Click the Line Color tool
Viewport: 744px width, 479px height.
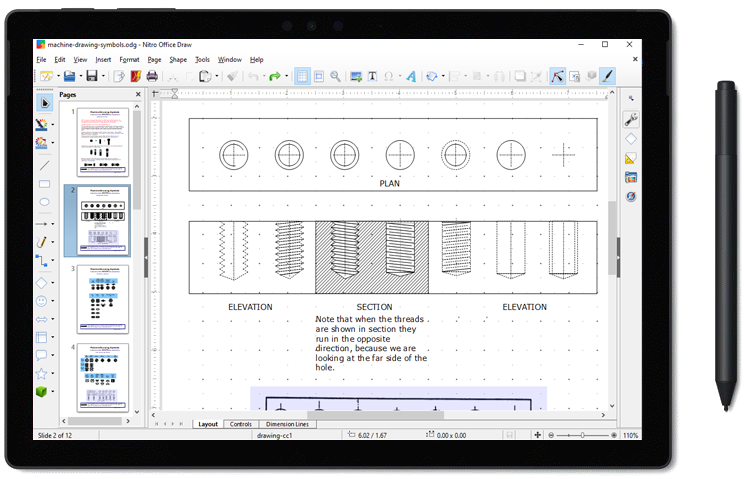click(x=42, y=125)
